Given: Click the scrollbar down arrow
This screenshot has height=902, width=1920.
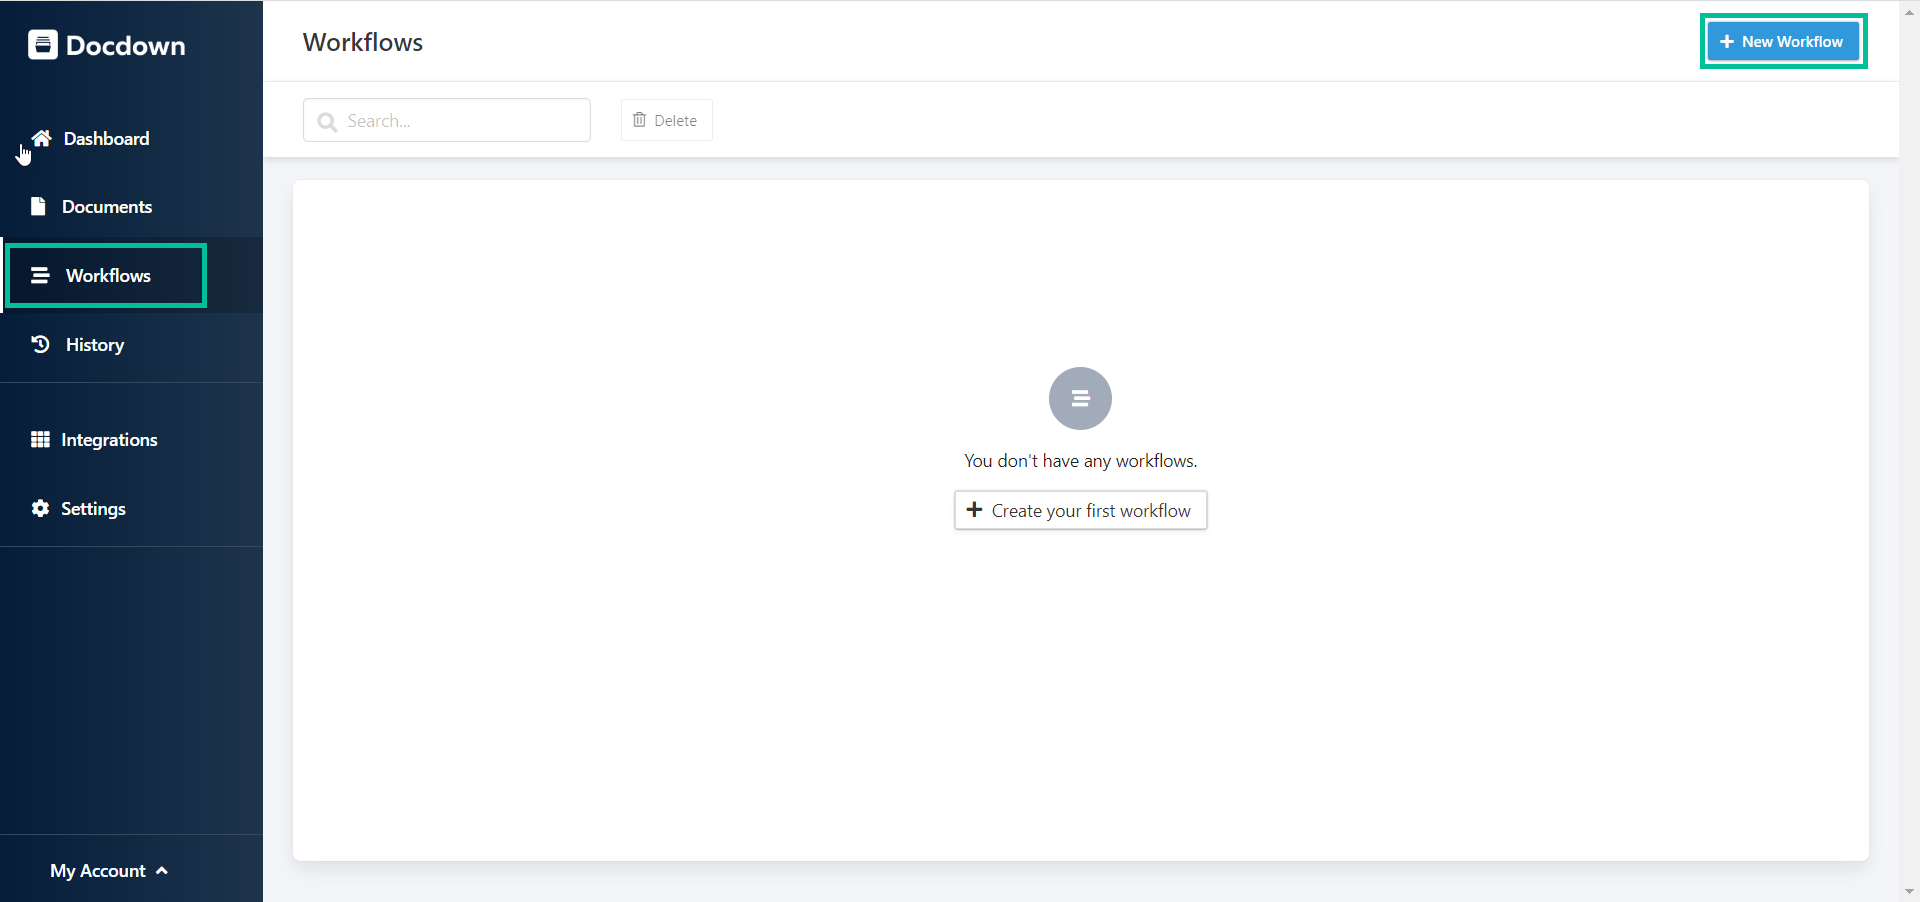Looking at the screenshot, I should (1908, 891).
